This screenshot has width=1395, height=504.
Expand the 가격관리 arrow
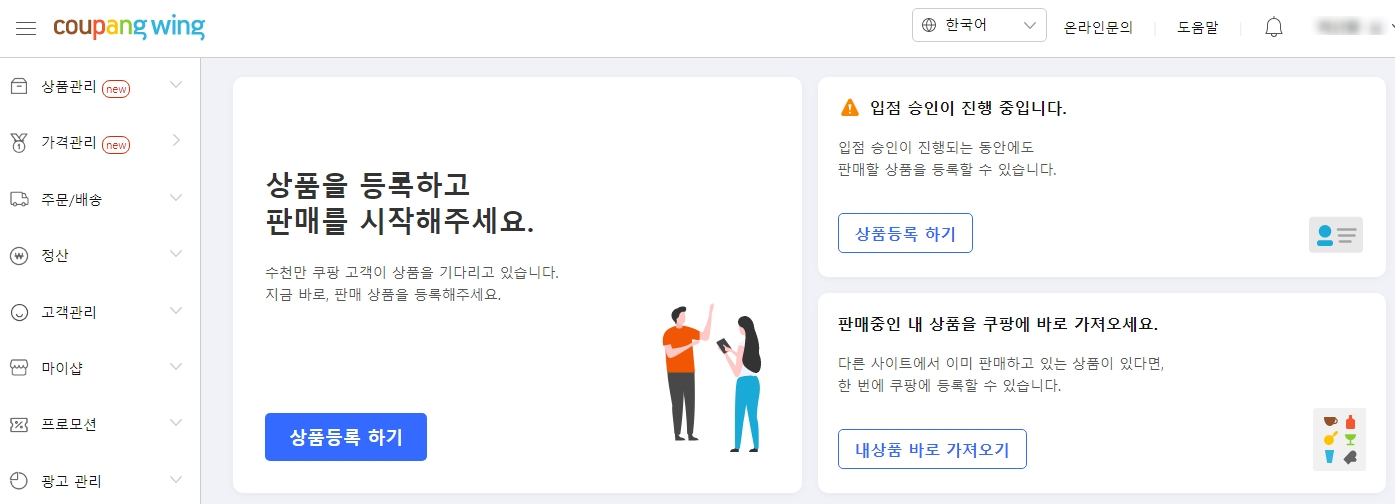point(177,141)
